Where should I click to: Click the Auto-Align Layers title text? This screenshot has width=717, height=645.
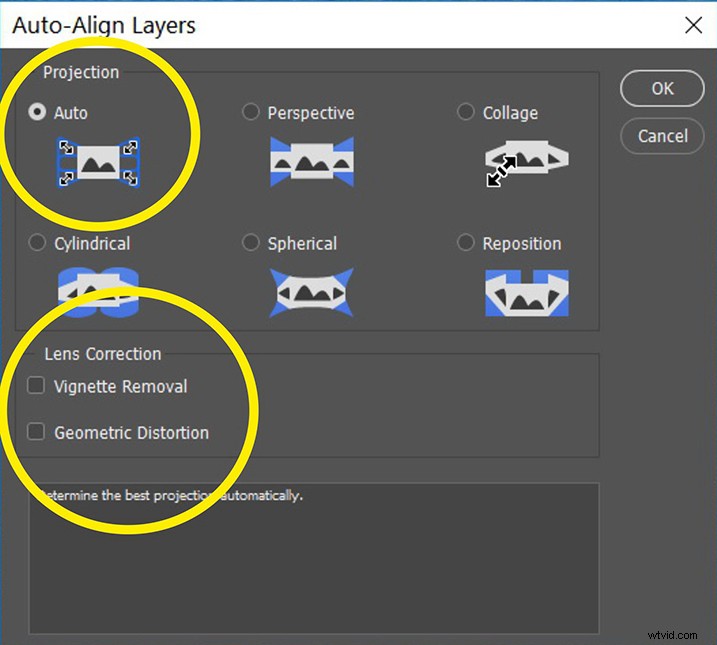(104, 26)
